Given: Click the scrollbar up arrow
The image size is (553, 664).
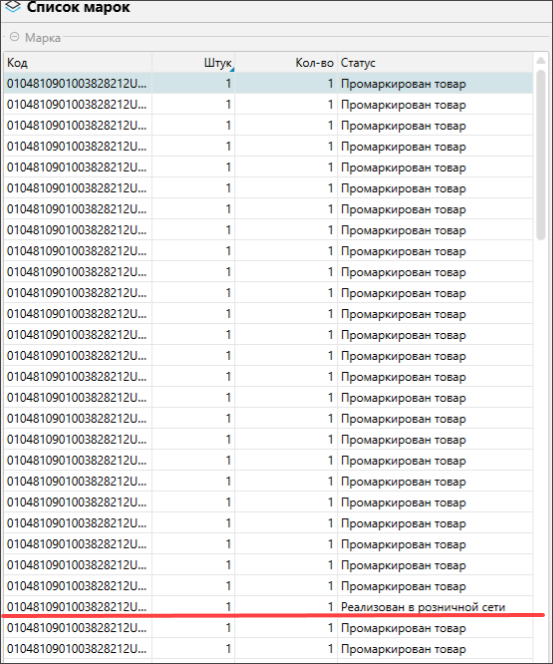Looking at the screenshot, I should [541, 61].
